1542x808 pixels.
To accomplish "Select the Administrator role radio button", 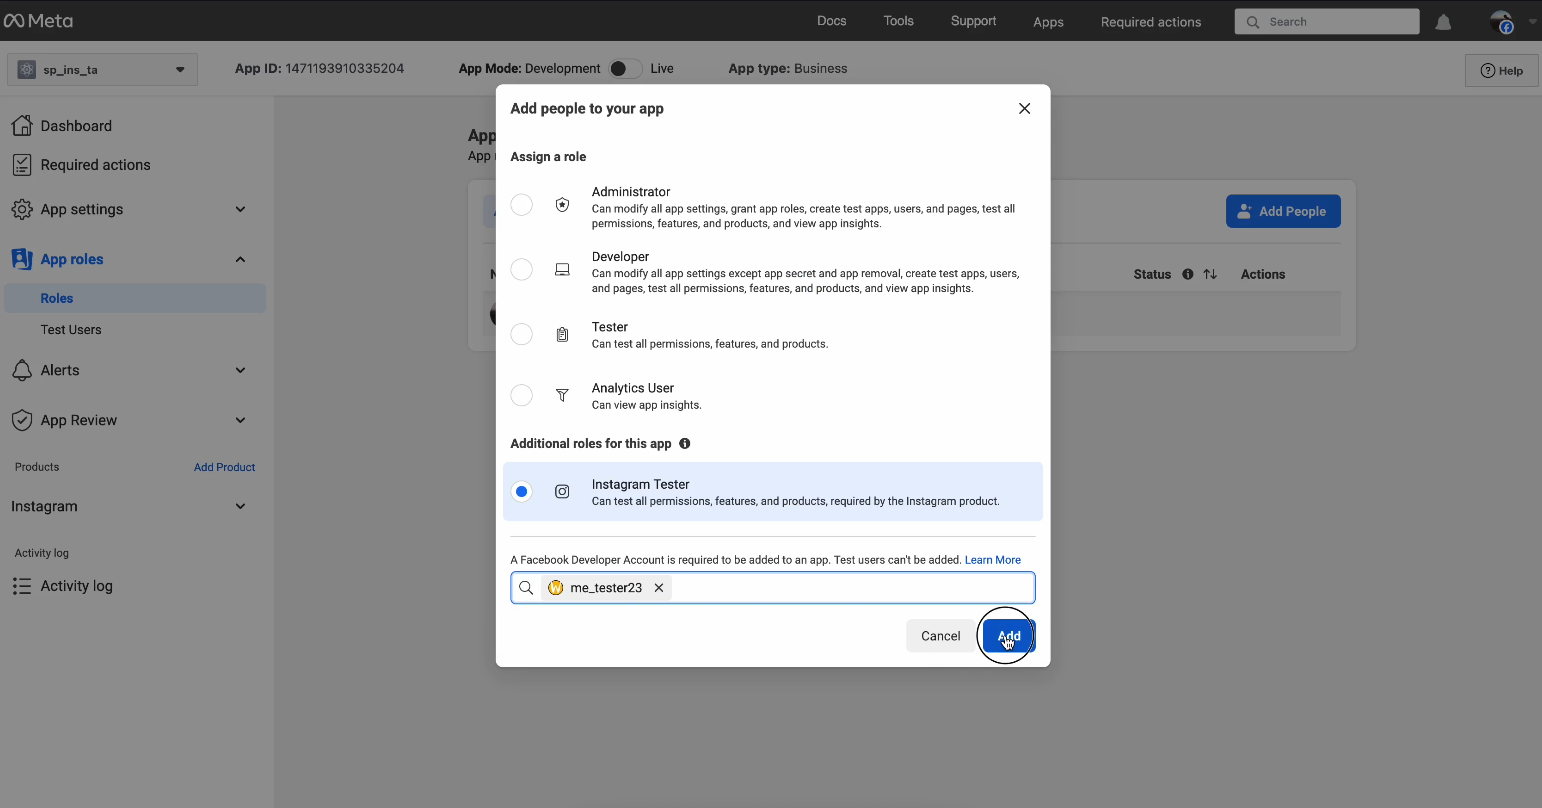I will coord(521,204).
